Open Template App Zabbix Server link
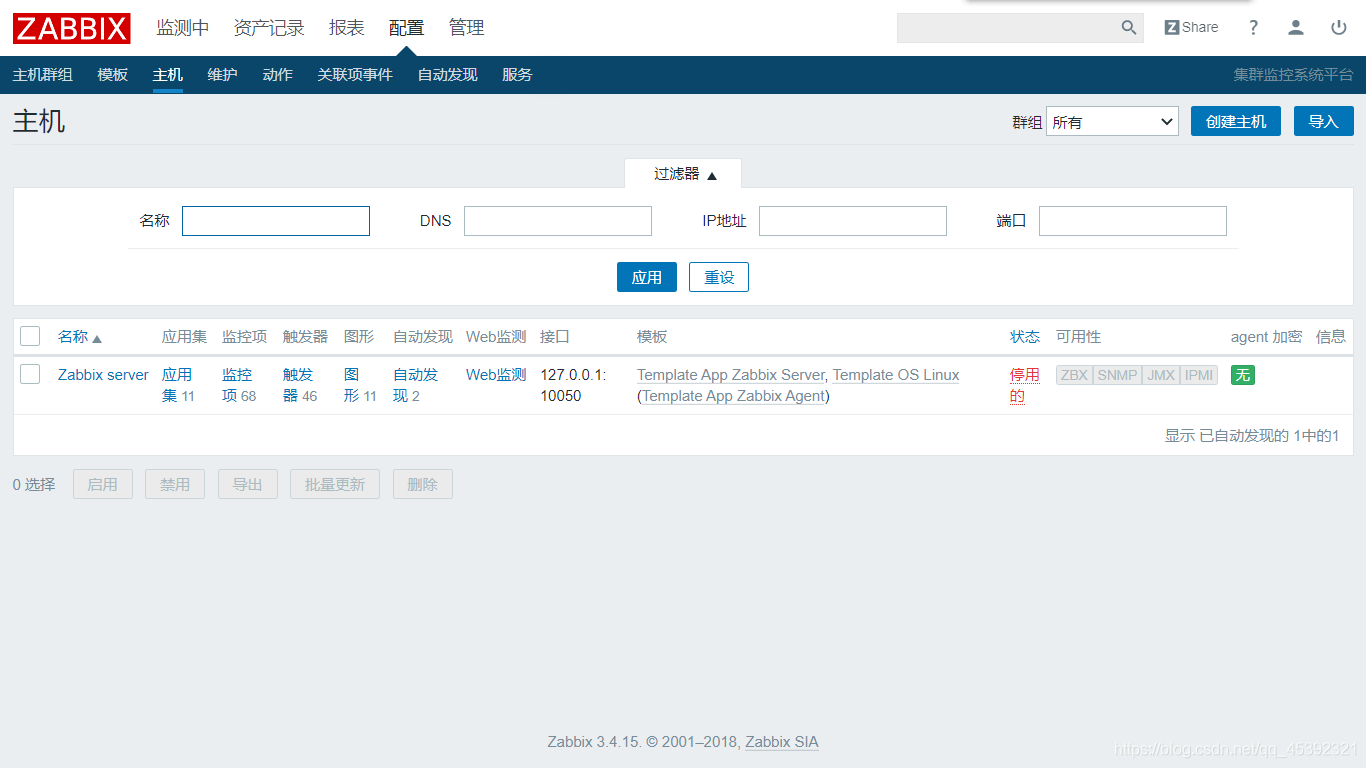The height and width of the screenshot is (768, 1366). (x=731, y=375)
